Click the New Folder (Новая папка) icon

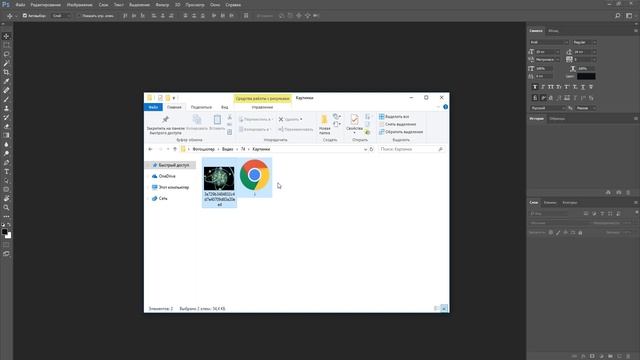click(x=324, y=120)
